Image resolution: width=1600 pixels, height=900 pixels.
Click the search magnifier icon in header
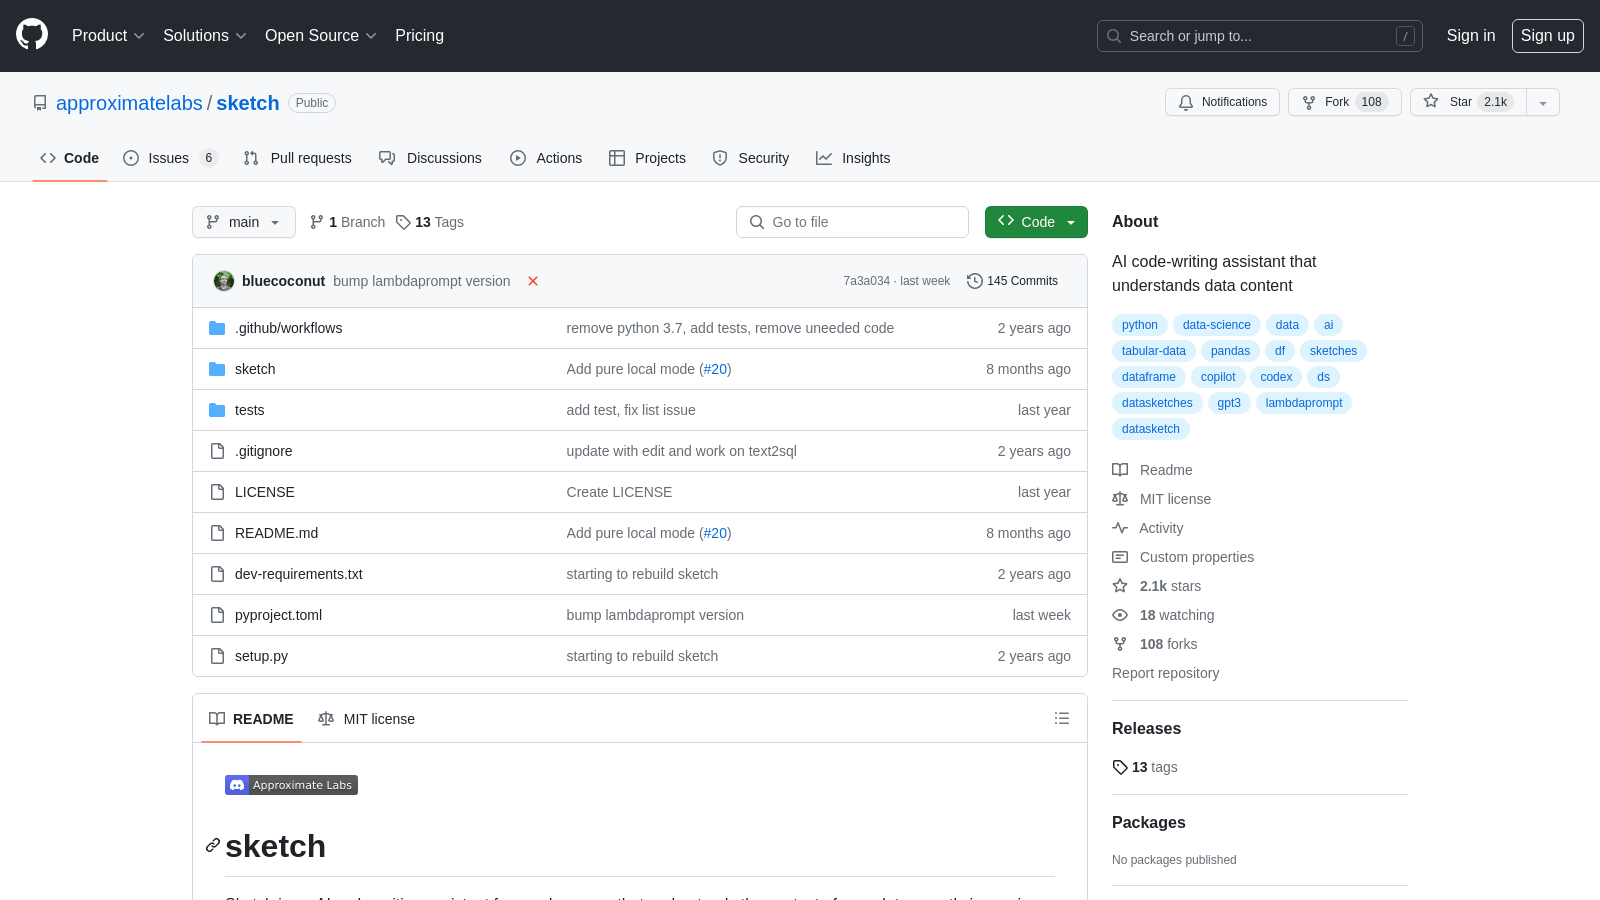point(1114,36)
